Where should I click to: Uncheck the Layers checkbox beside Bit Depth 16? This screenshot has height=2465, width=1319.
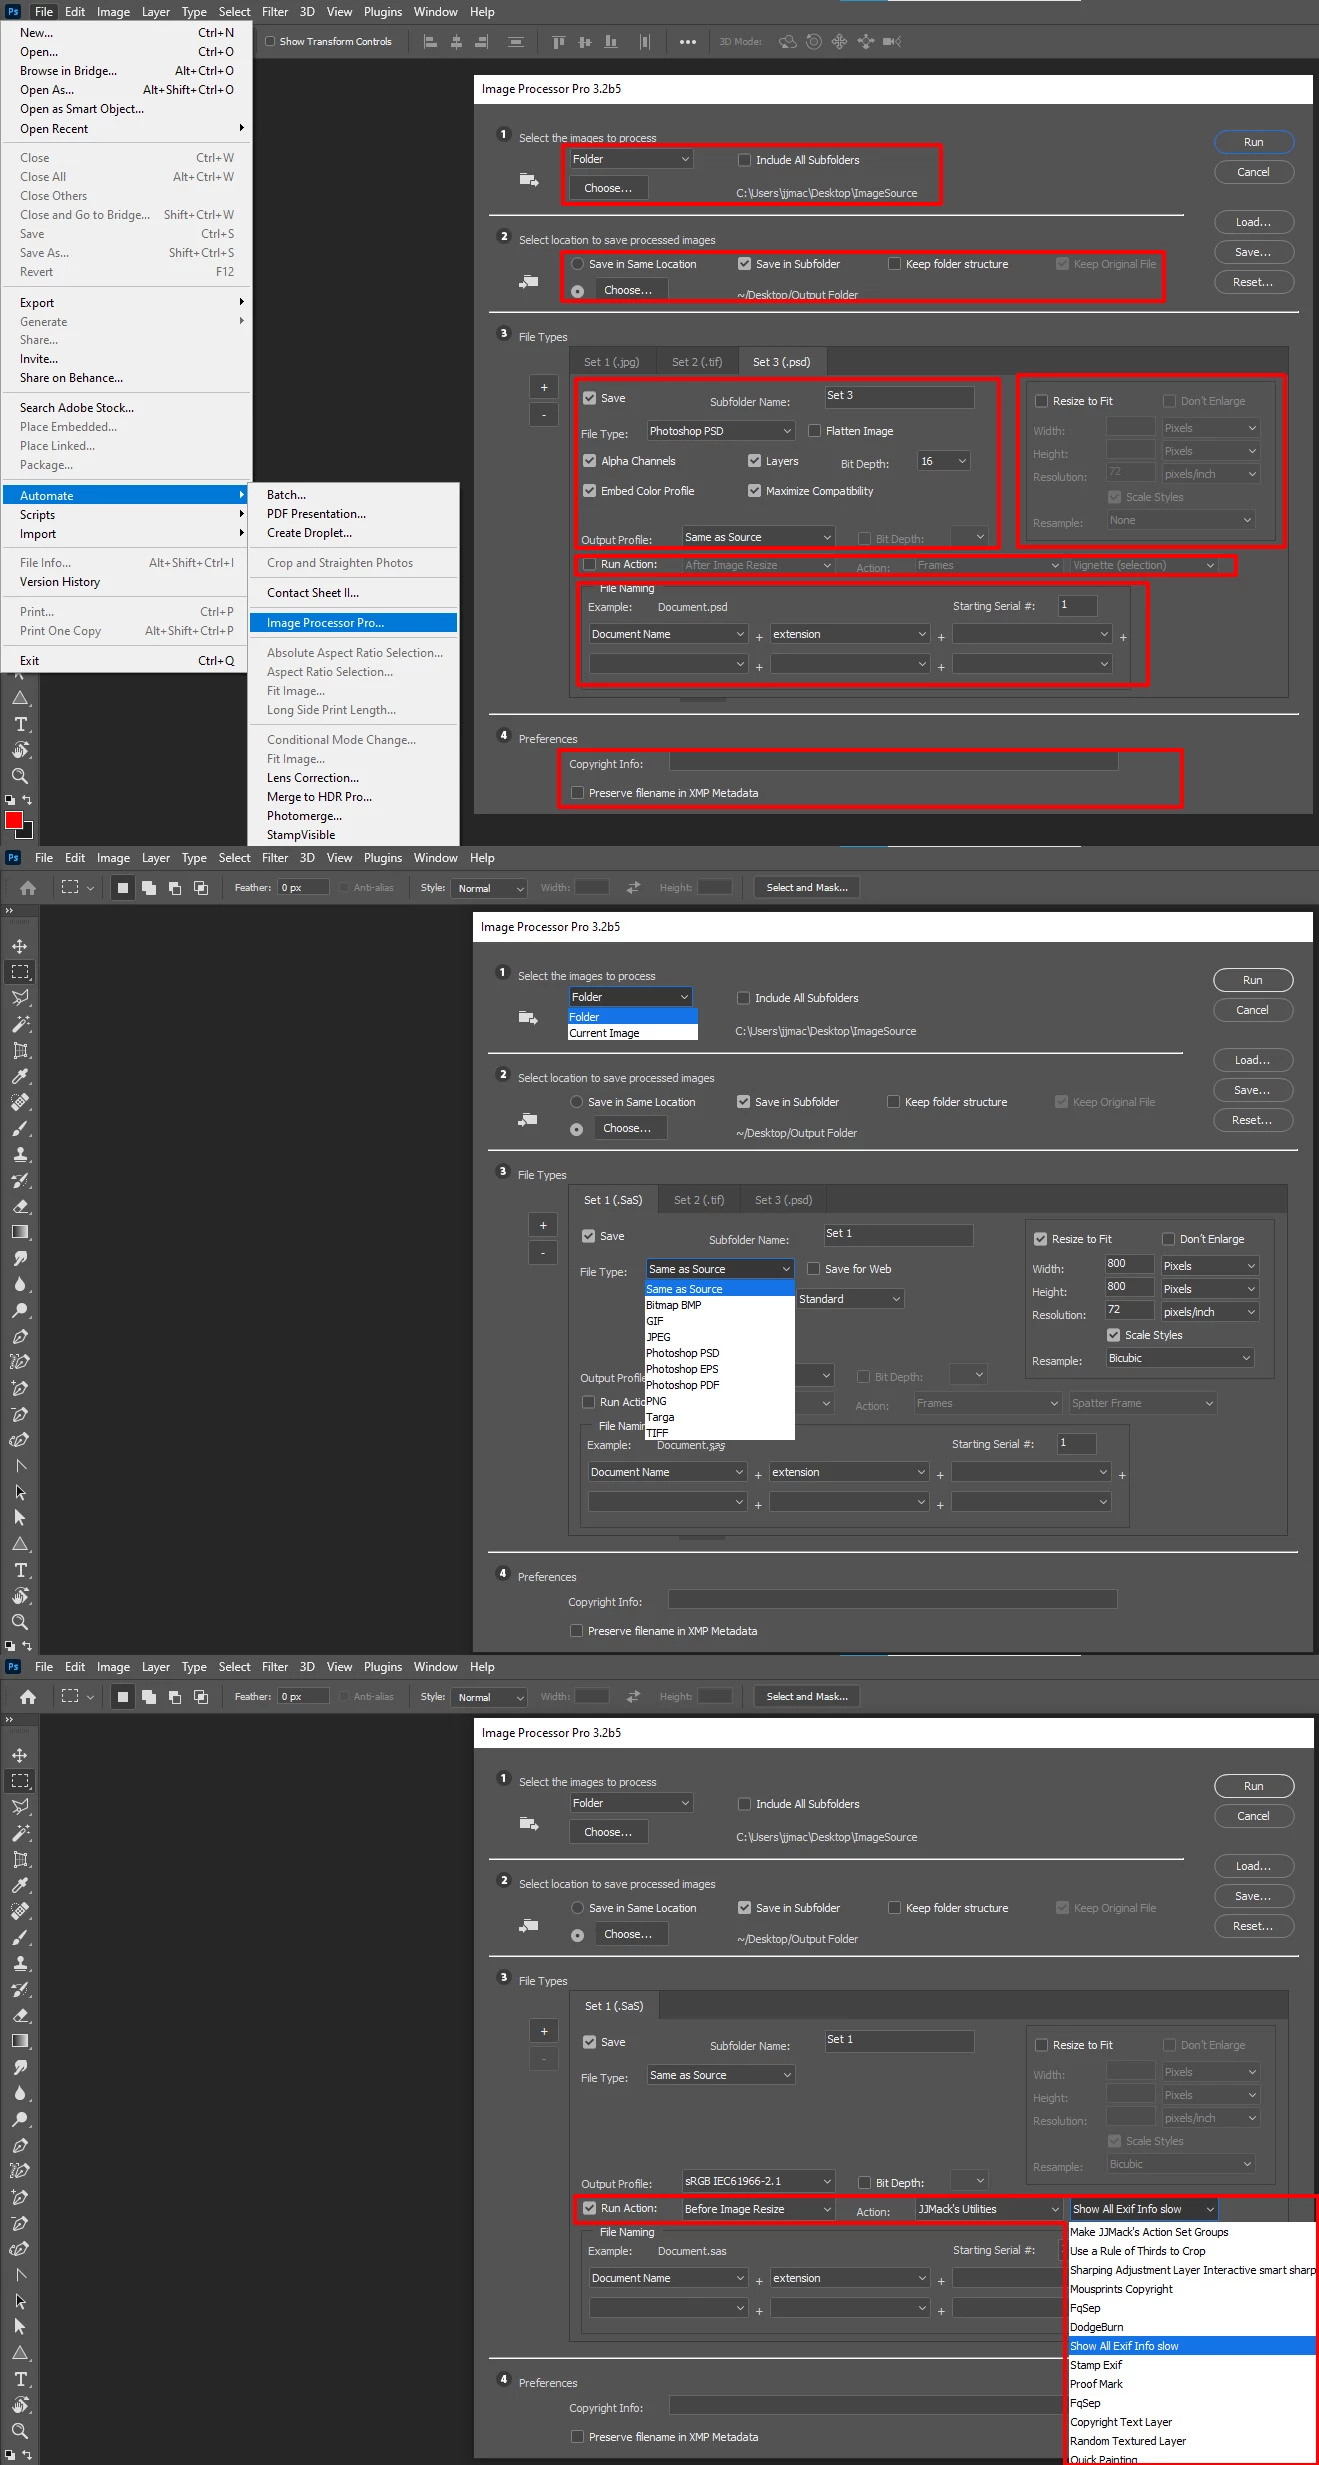click(x=755, y=461)
